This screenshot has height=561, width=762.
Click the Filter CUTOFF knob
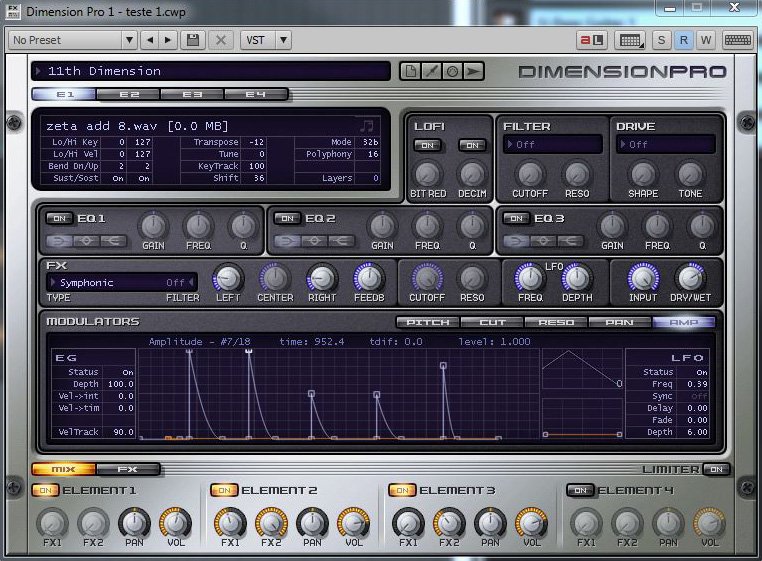click(x=530, y=175)
